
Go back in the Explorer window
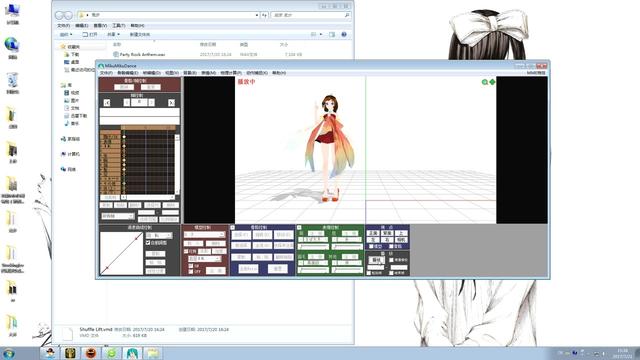60,15
